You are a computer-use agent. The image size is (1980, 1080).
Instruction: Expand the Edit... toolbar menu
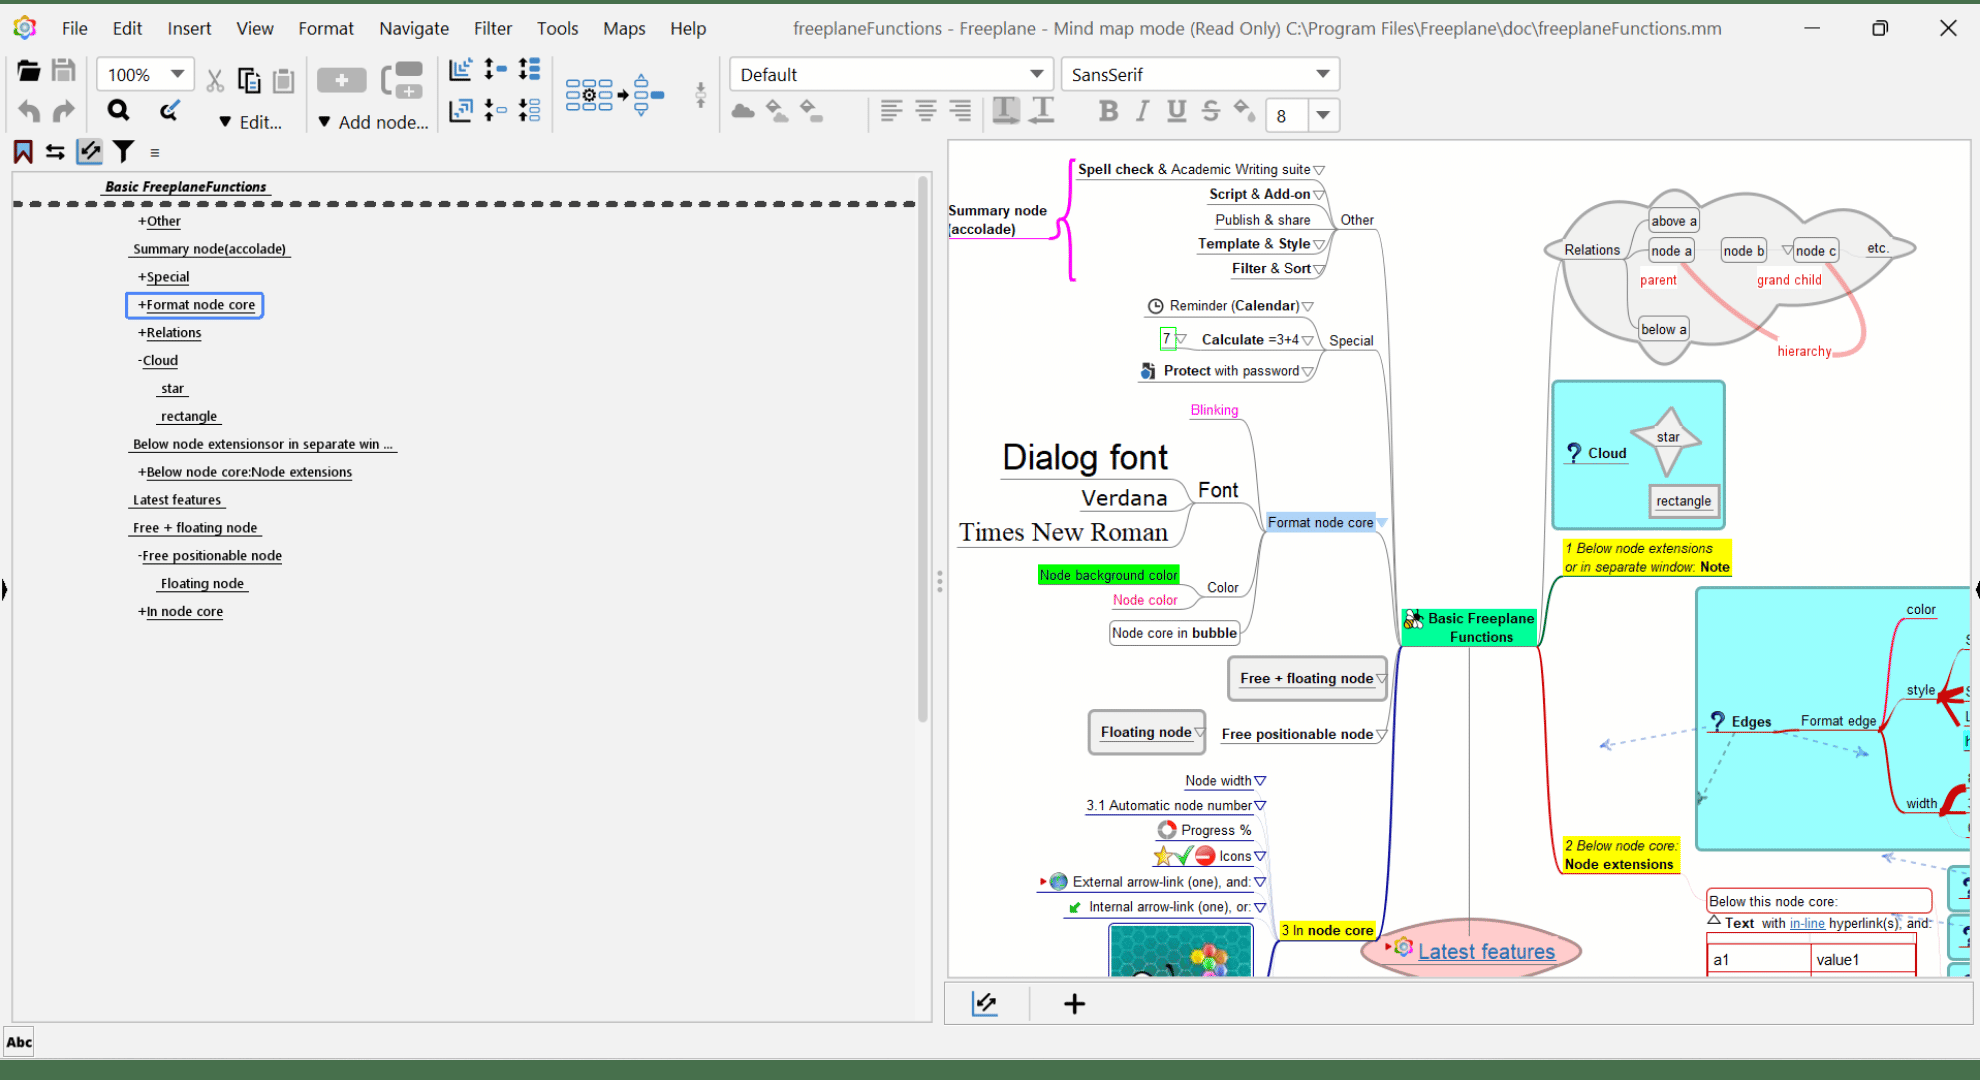pos(251,122)
